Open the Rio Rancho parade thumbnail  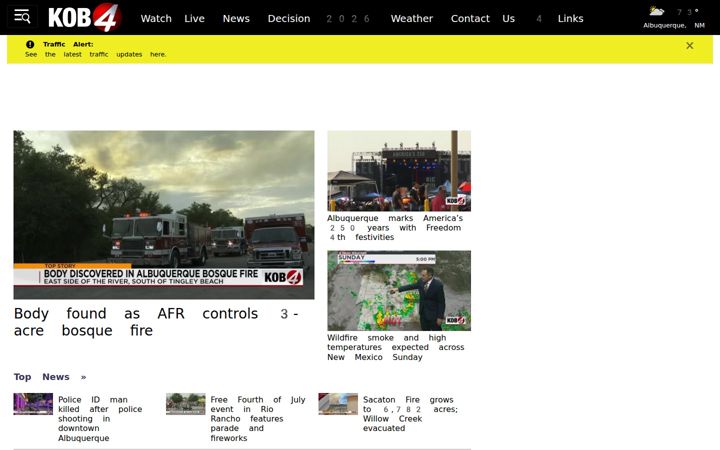[186, 404]
